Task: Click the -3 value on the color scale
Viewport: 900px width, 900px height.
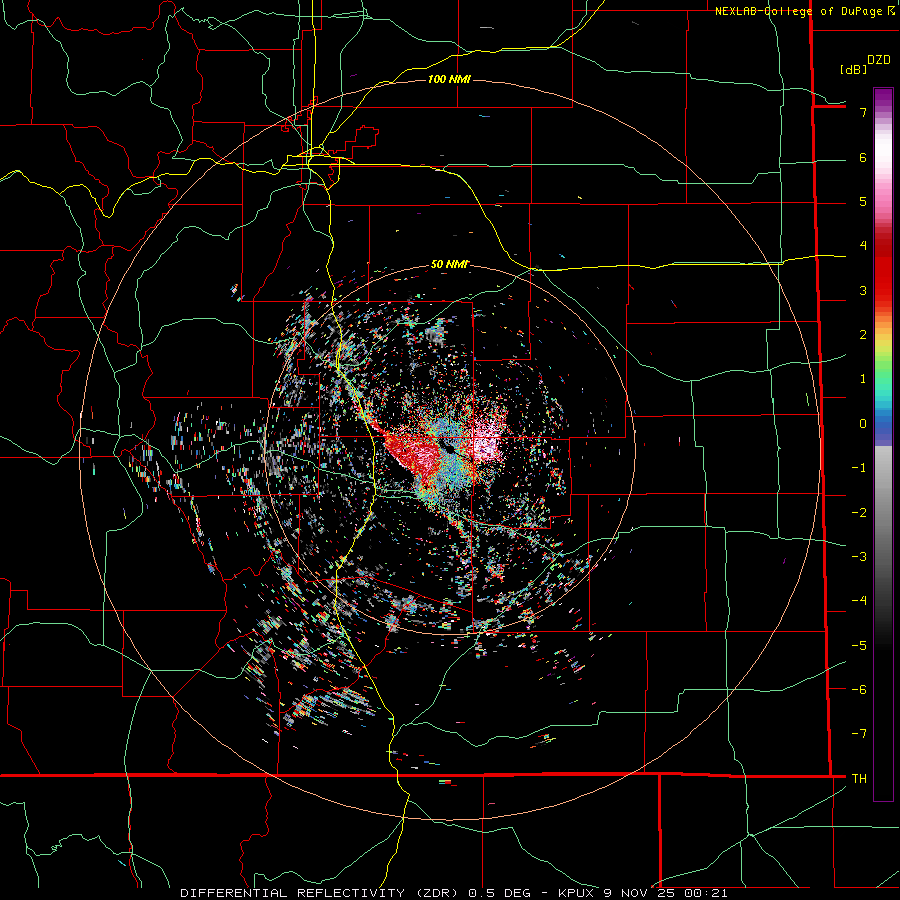Action: 859,557
